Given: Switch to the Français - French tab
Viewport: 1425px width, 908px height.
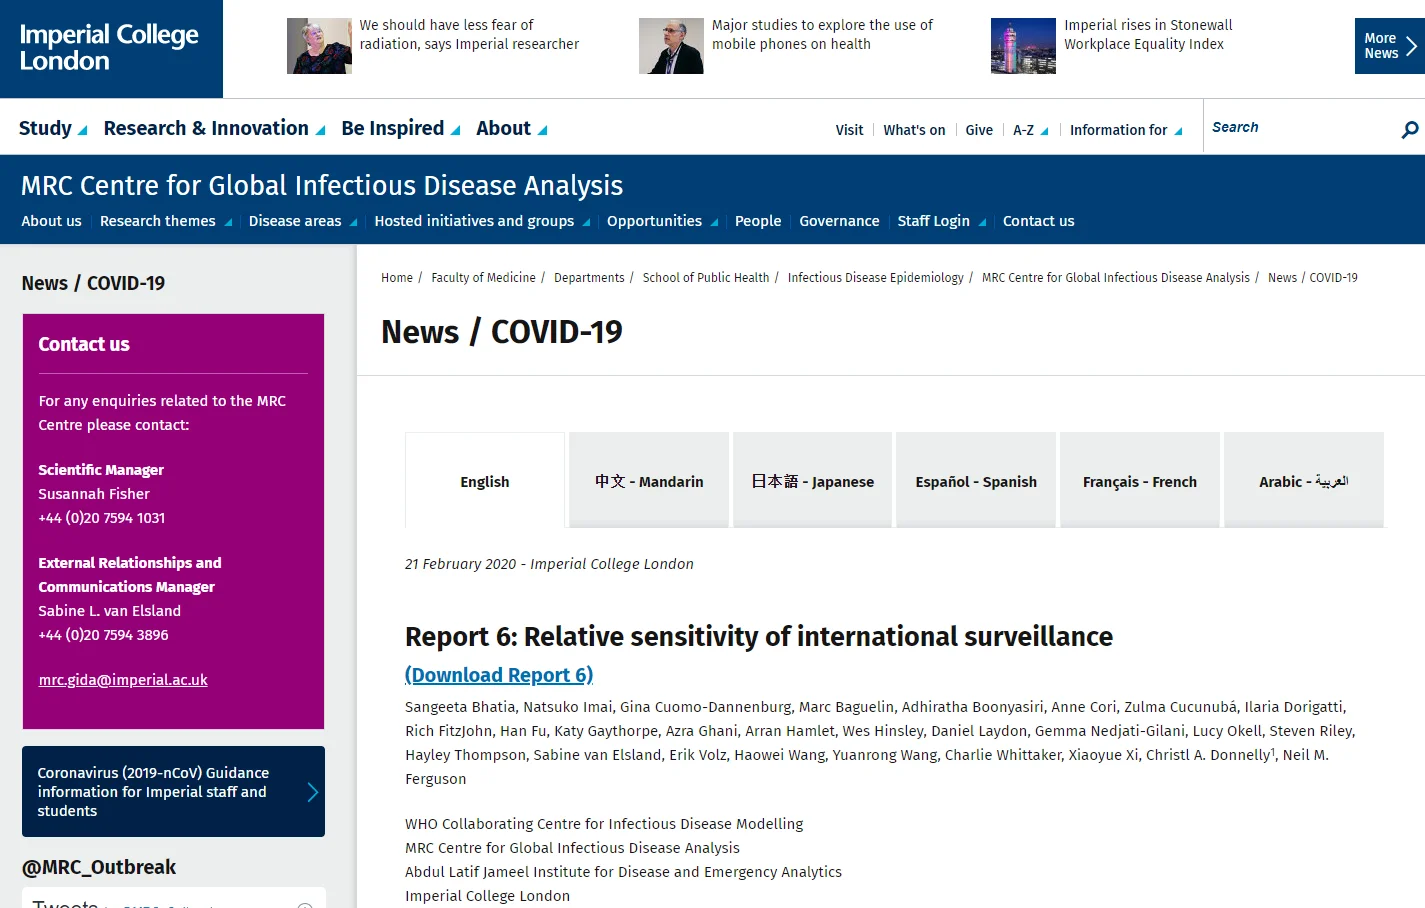Looking at the screenshot, I should 1140,480.
